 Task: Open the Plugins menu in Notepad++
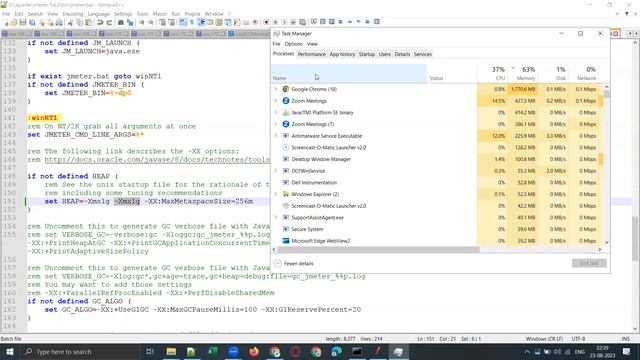pos(192,14)
